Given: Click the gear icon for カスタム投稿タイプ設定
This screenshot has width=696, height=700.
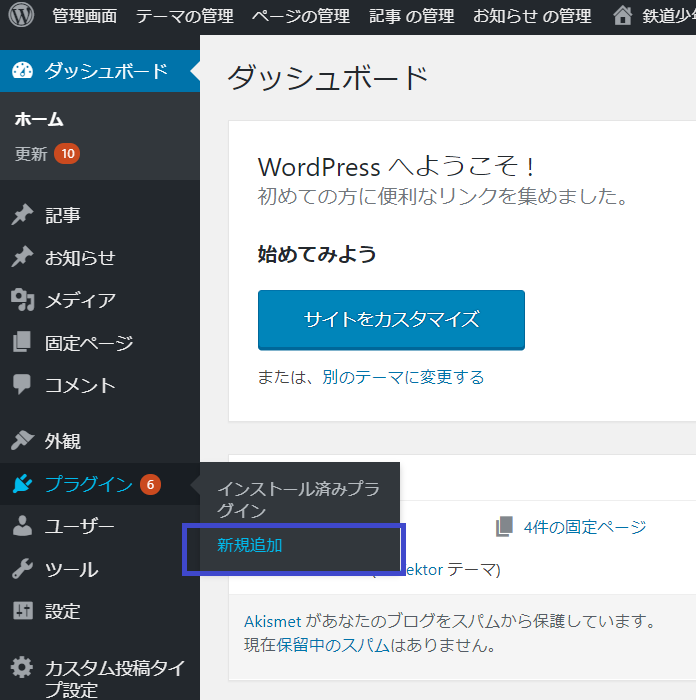Looking at the screenshot, I should [x=22, y=668].
